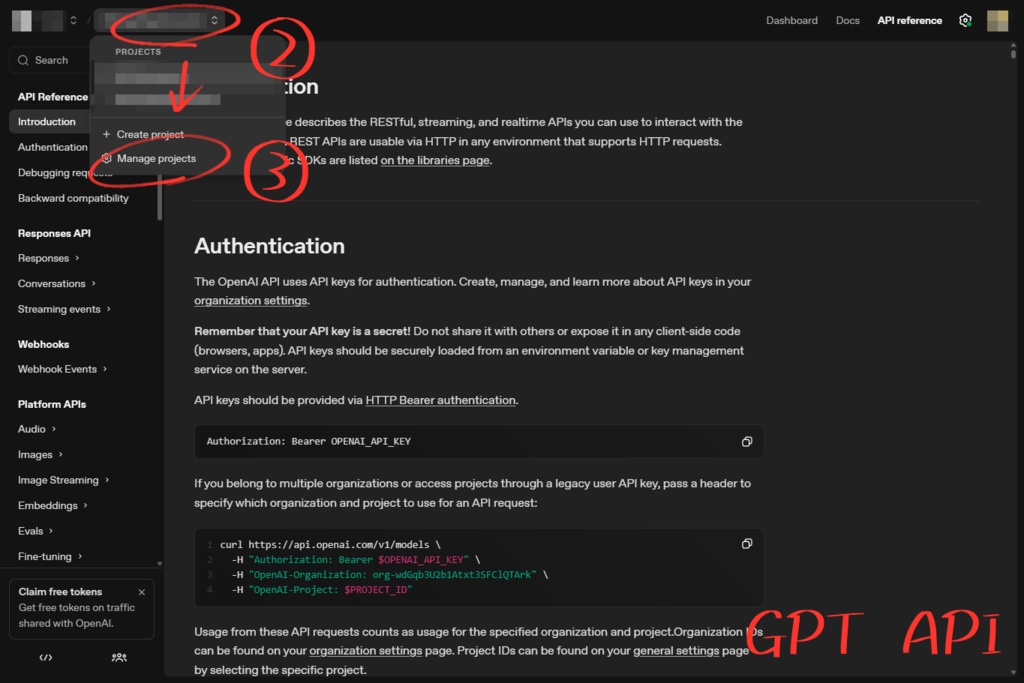This screenshot has width=1024, height=683.
Task: Open Authentication in sidebar
Action: [52, 147]
